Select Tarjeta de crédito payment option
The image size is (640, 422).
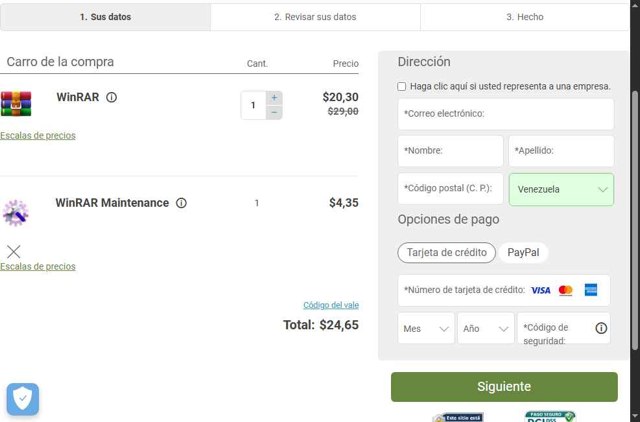(447, 253)
